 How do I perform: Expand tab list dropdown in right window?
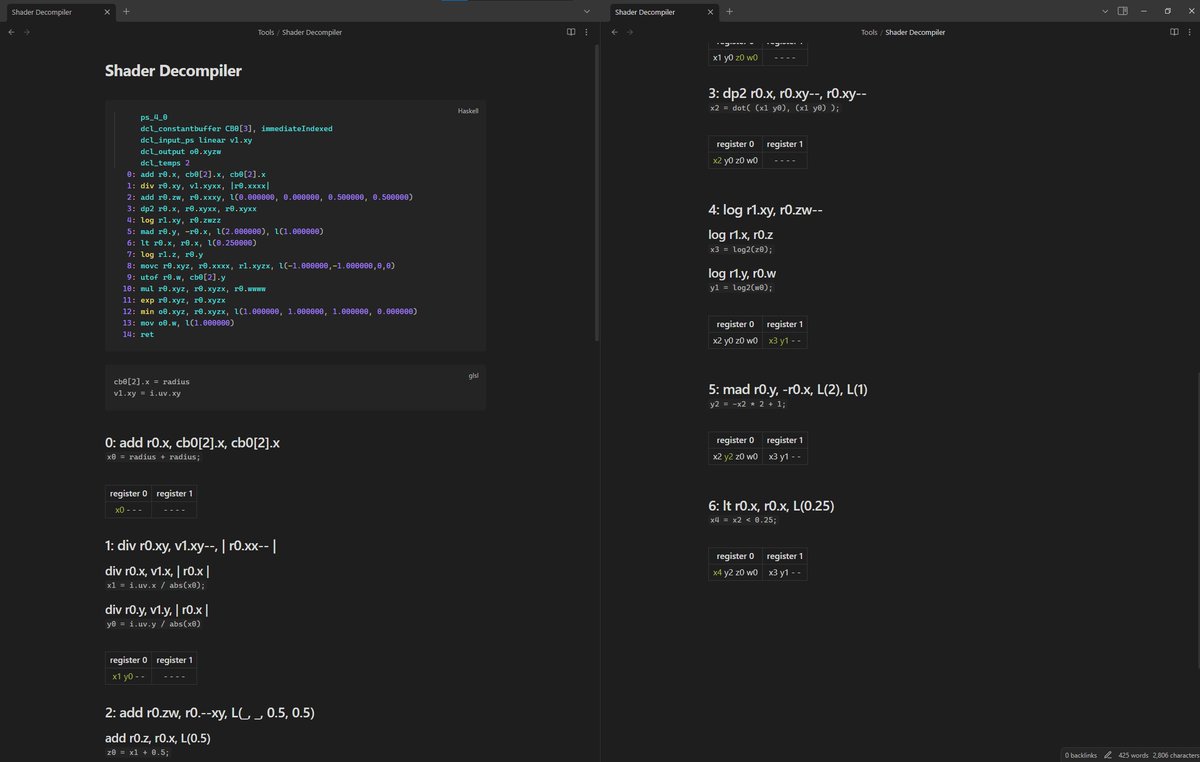[x=1104, y=11]
